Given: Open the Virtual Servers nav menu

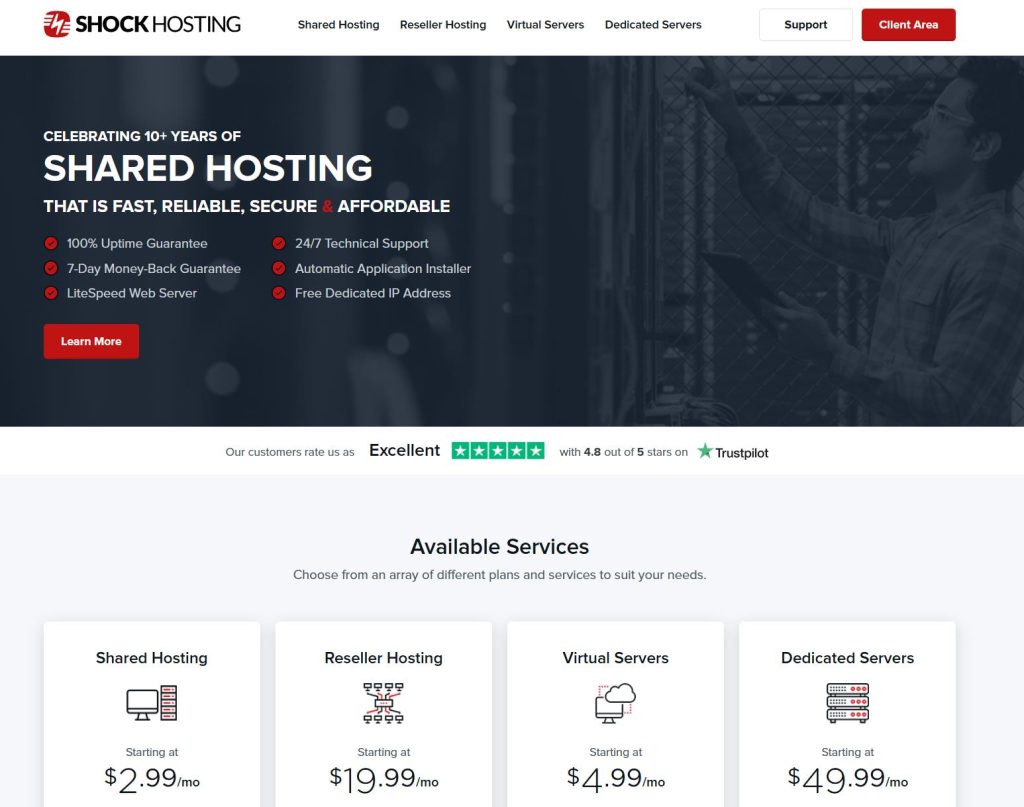Looking at the screenshot, I should pos(545,25).
